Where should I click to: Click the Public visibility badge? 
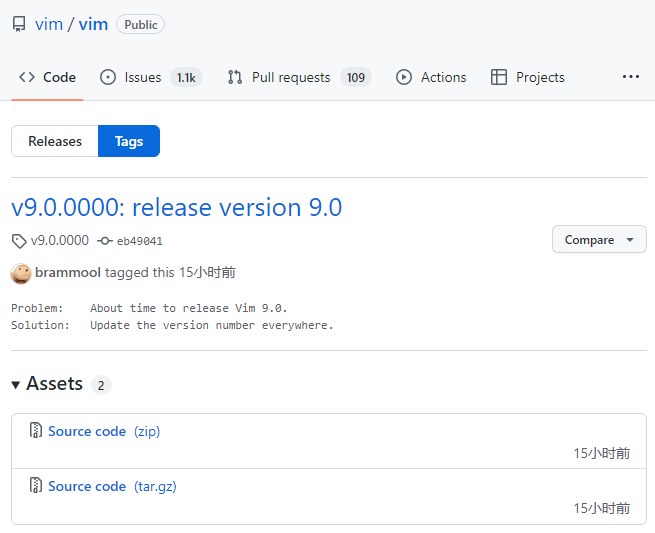pyautogui.click(x=140, y=24)
